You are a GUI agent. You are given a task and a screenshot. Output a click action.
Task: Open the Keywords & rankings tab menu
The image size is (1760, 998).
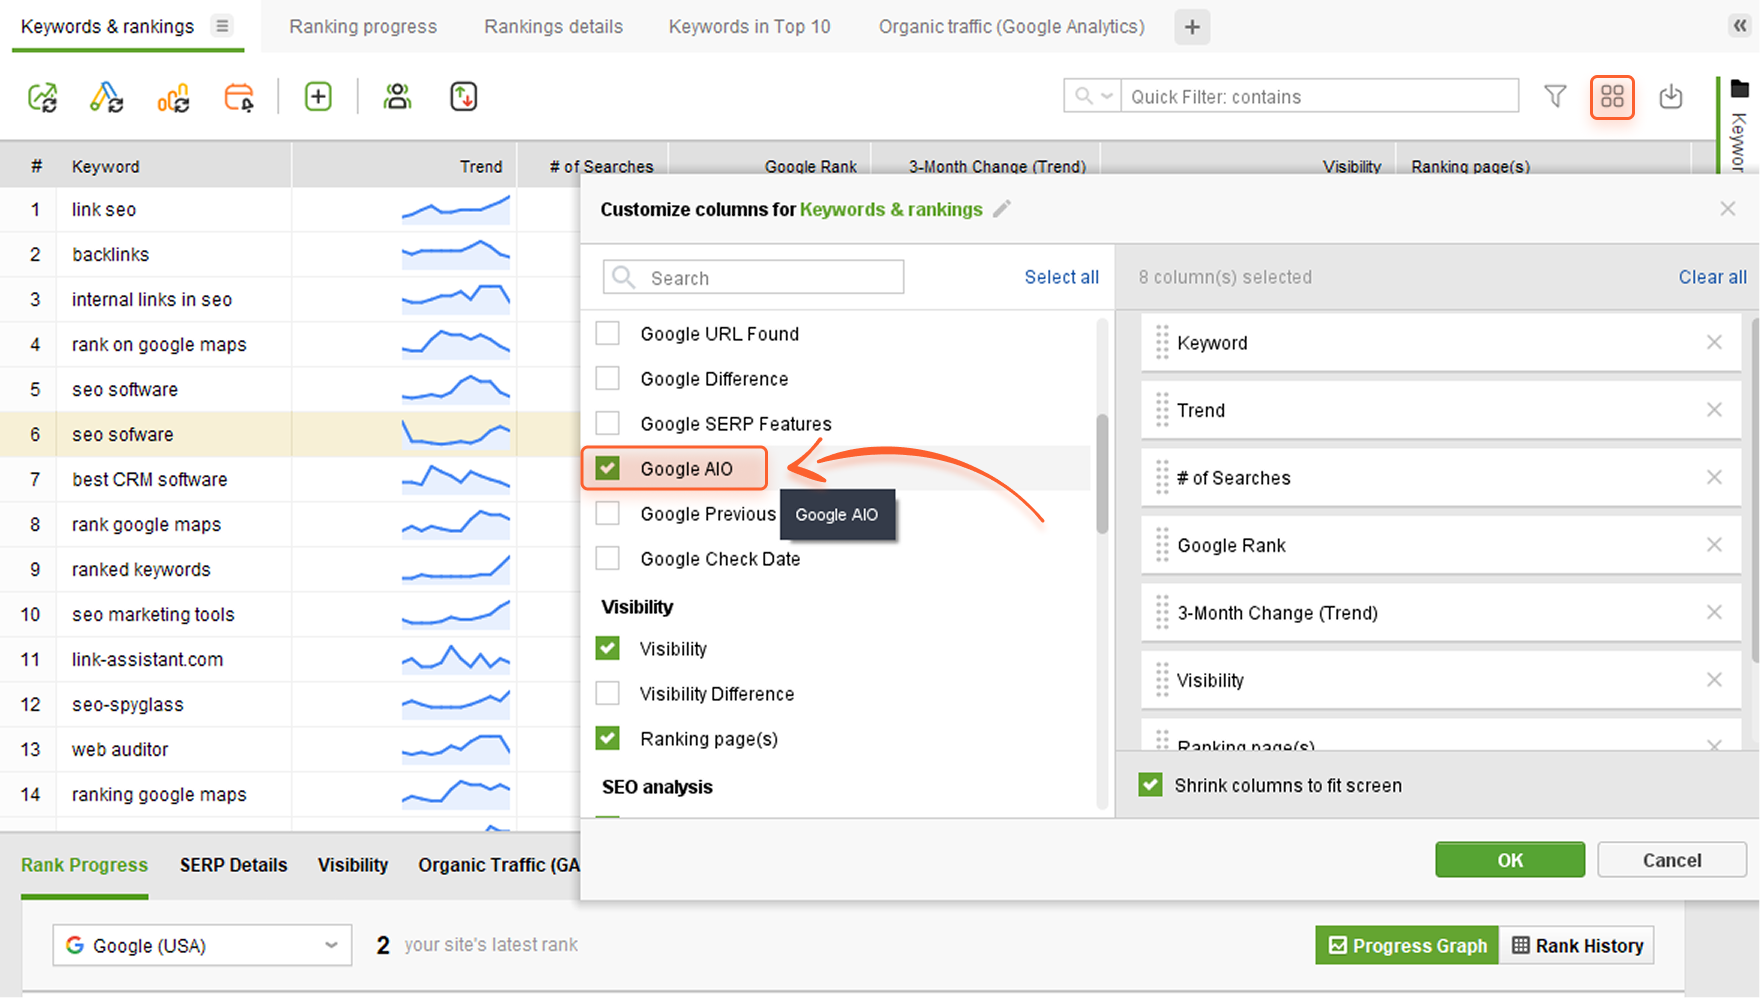pos(222,26)
